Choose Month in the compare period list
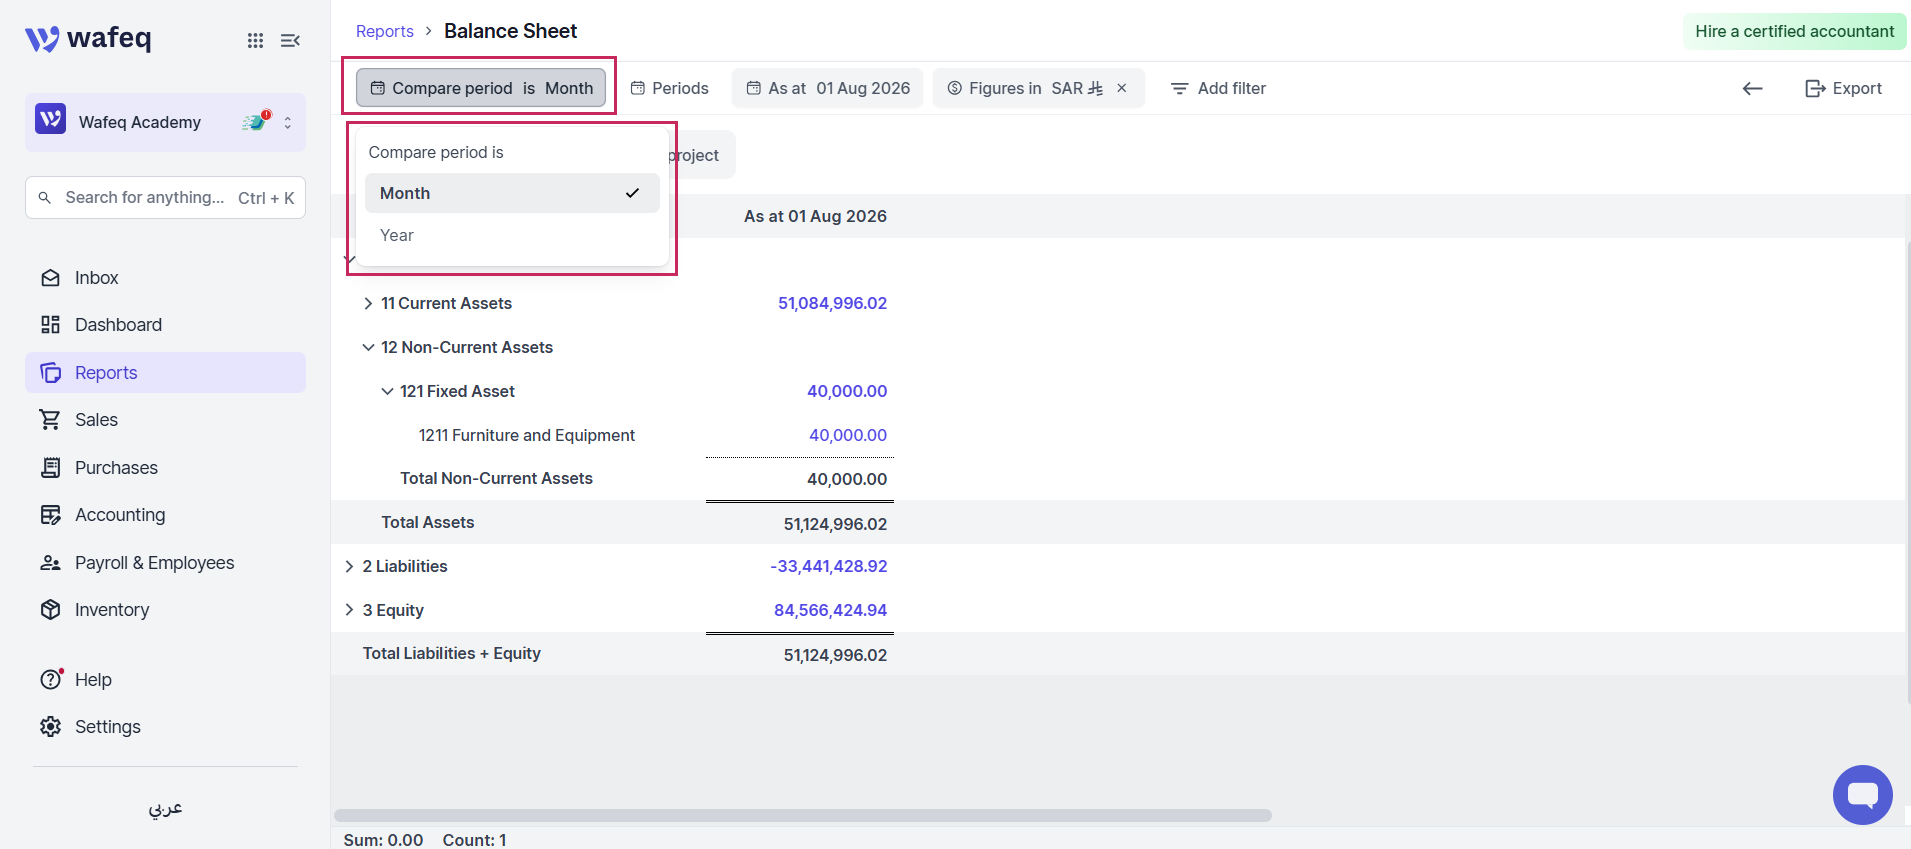The image size is (1911, 849). (512, 193)
